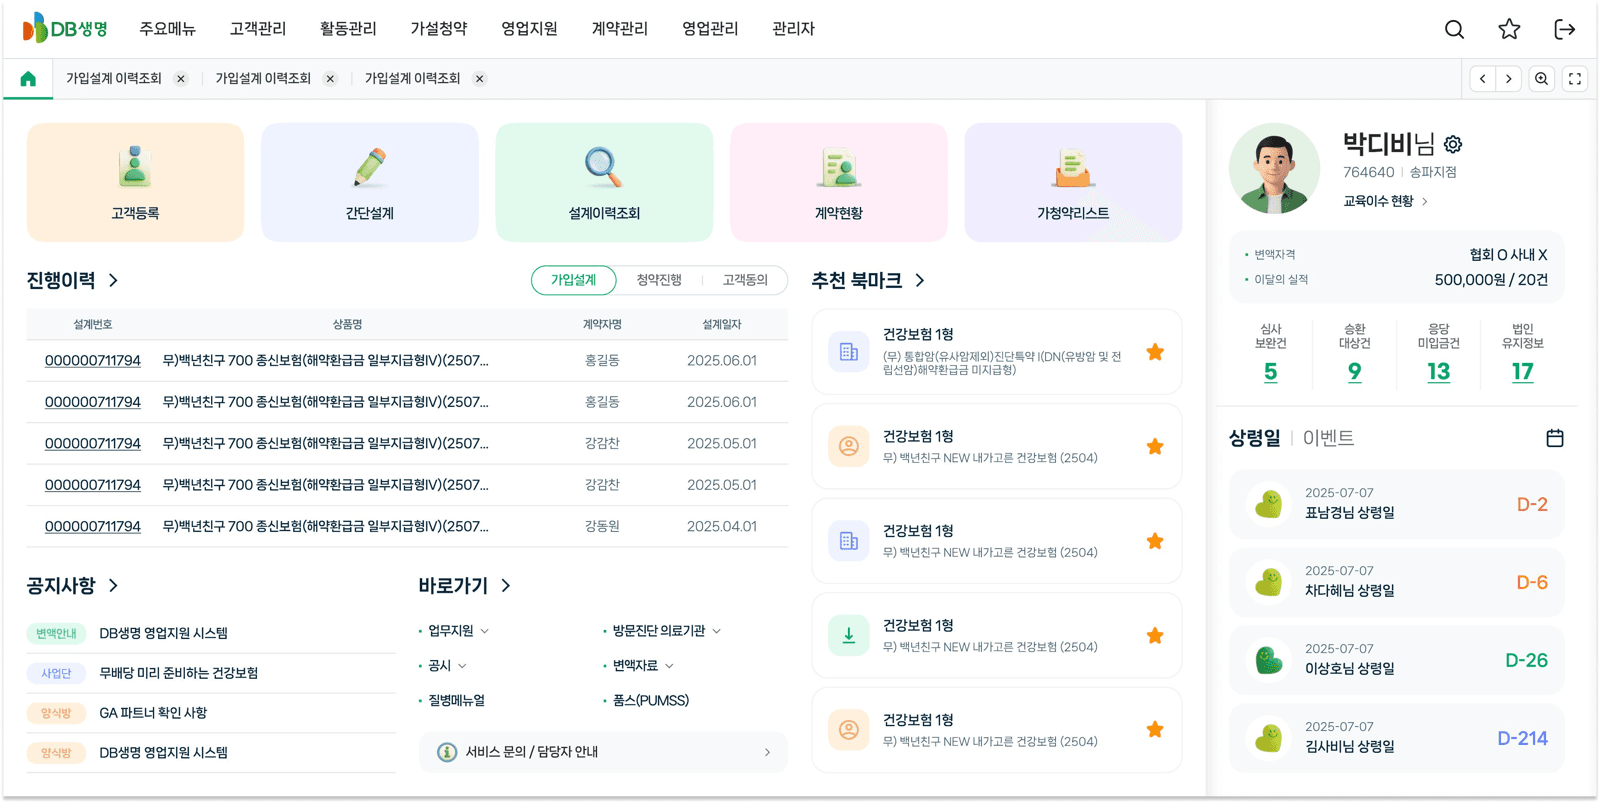Open 품스(PUMSS) shortcut link

coord(651,701)
